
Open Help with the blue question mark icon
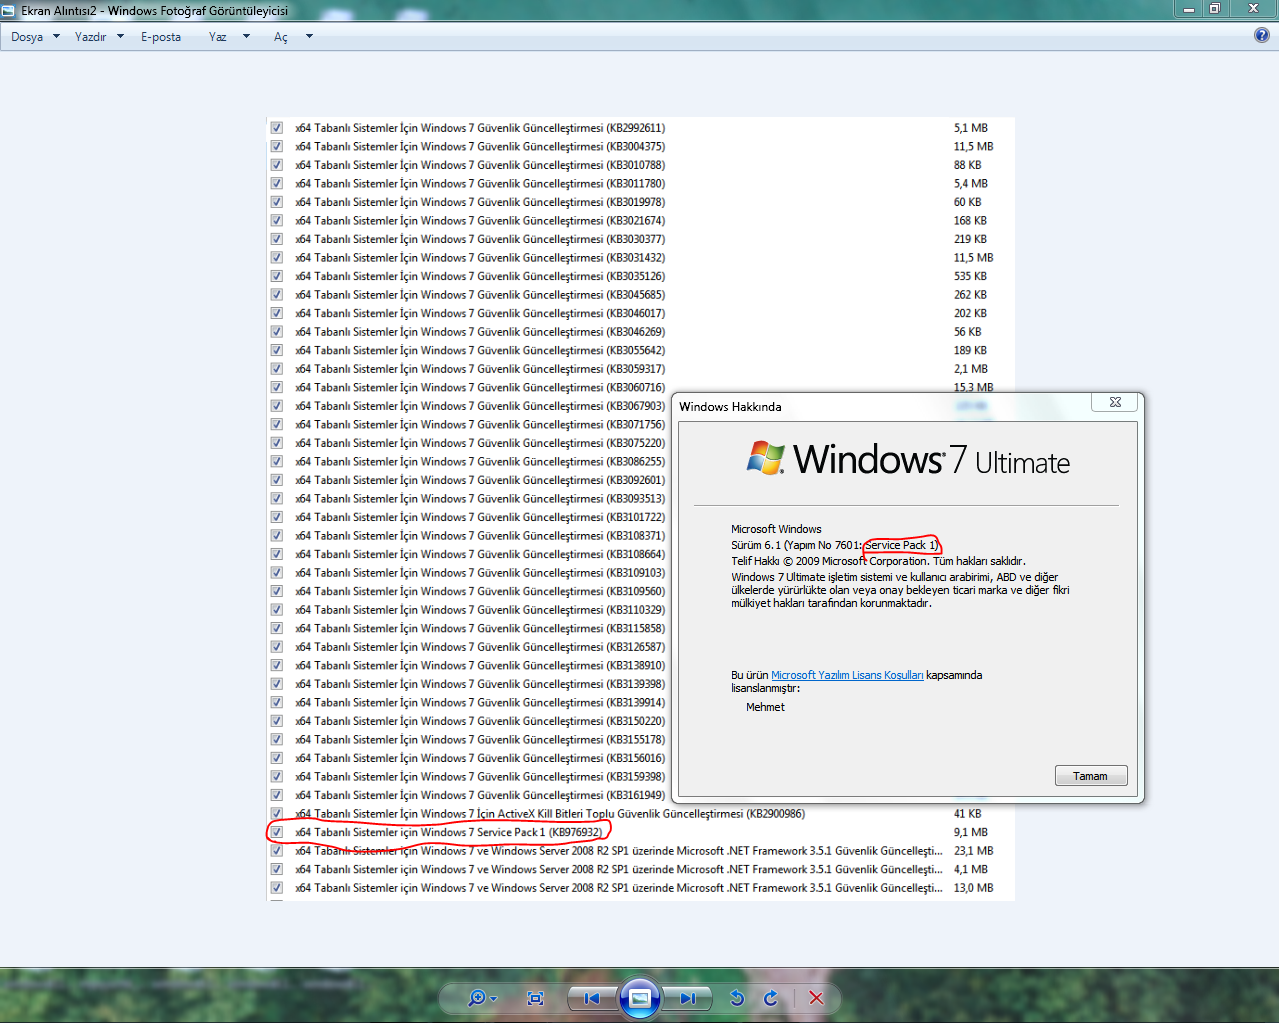pos(1262,35)
